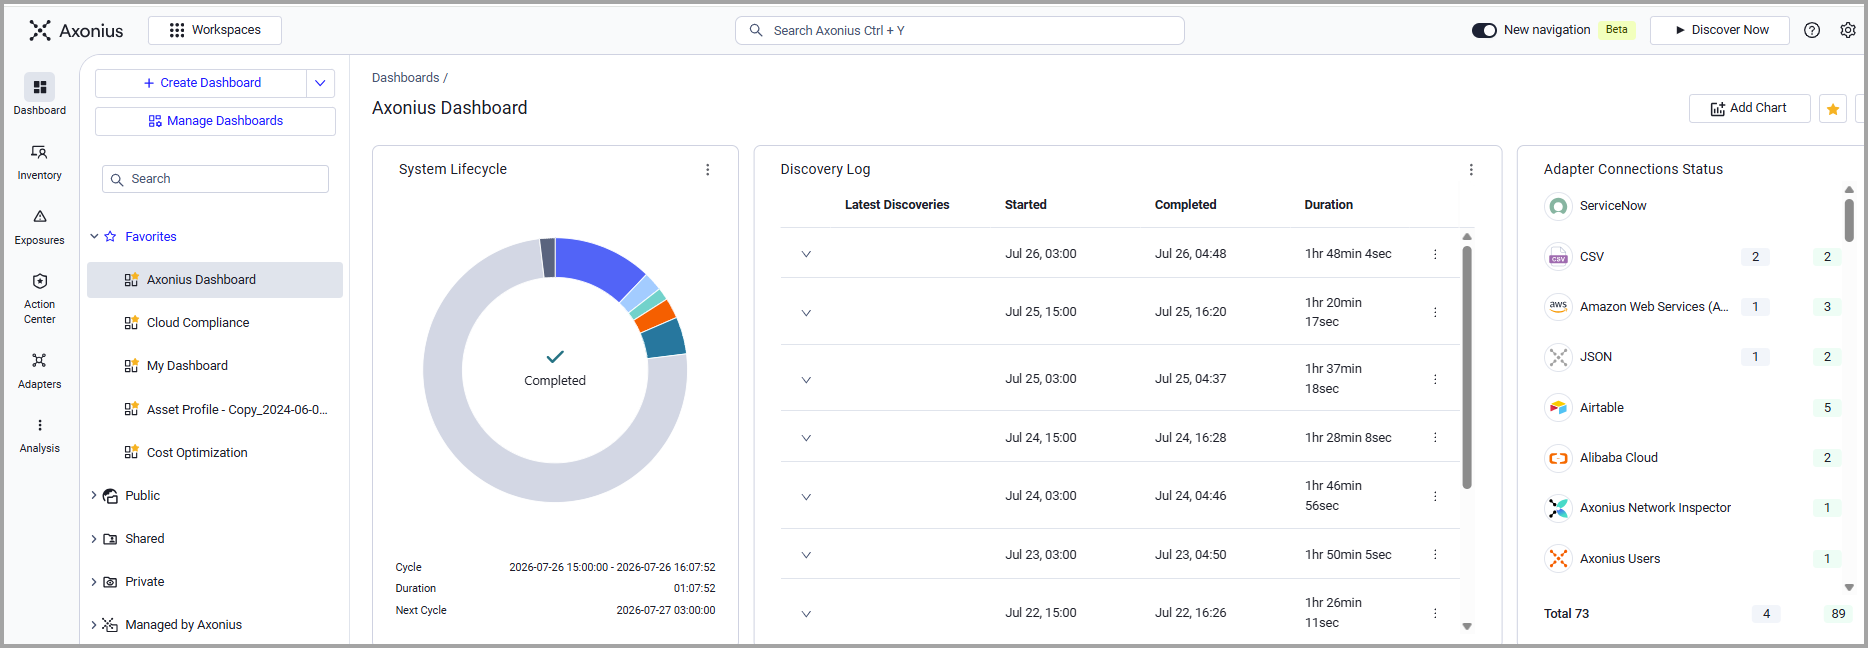Viewport: 1868px width, 648px height.
Task: Open row options for Jul 24, 15:00 discovery
Action: point(1435,437)
